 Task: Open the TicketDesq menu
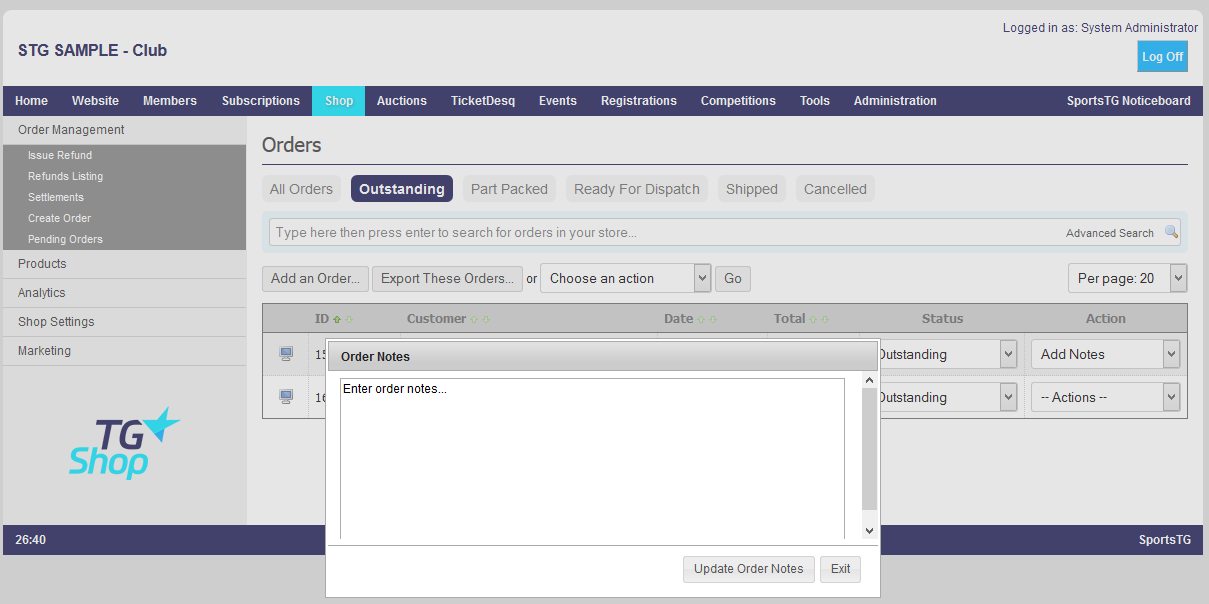[x=483, y=101]
